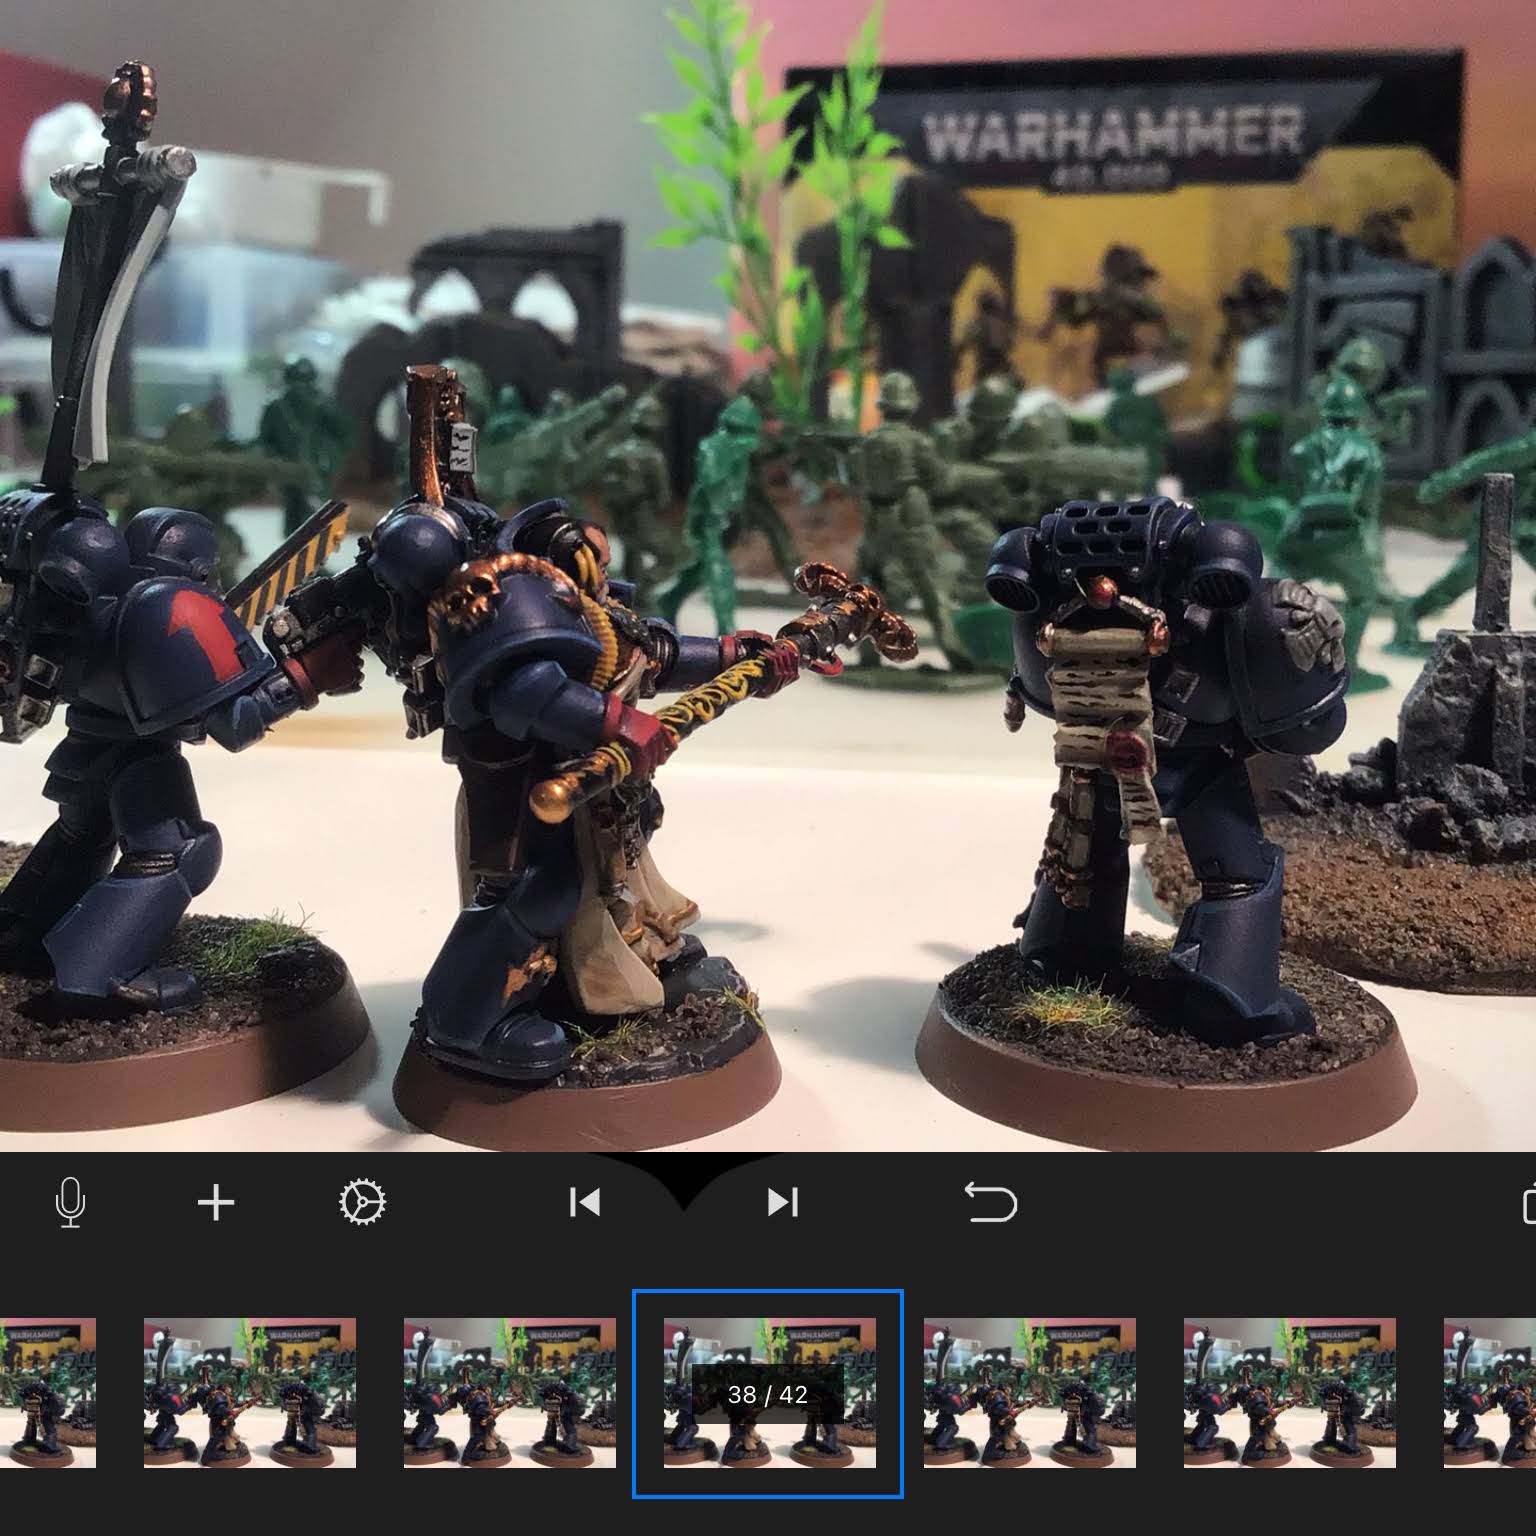Select the cut-off thumbnail at the timeline's right edge
Image resolution: width=1536 pixels, height=1536 pixels.
(1490, 1393)
